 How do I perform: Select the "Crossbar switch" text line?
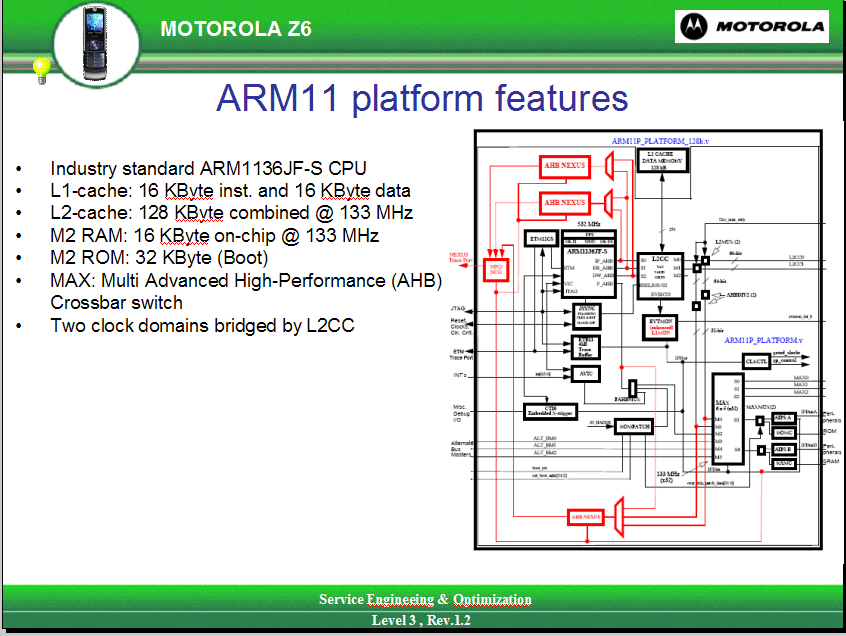[117, 303]
